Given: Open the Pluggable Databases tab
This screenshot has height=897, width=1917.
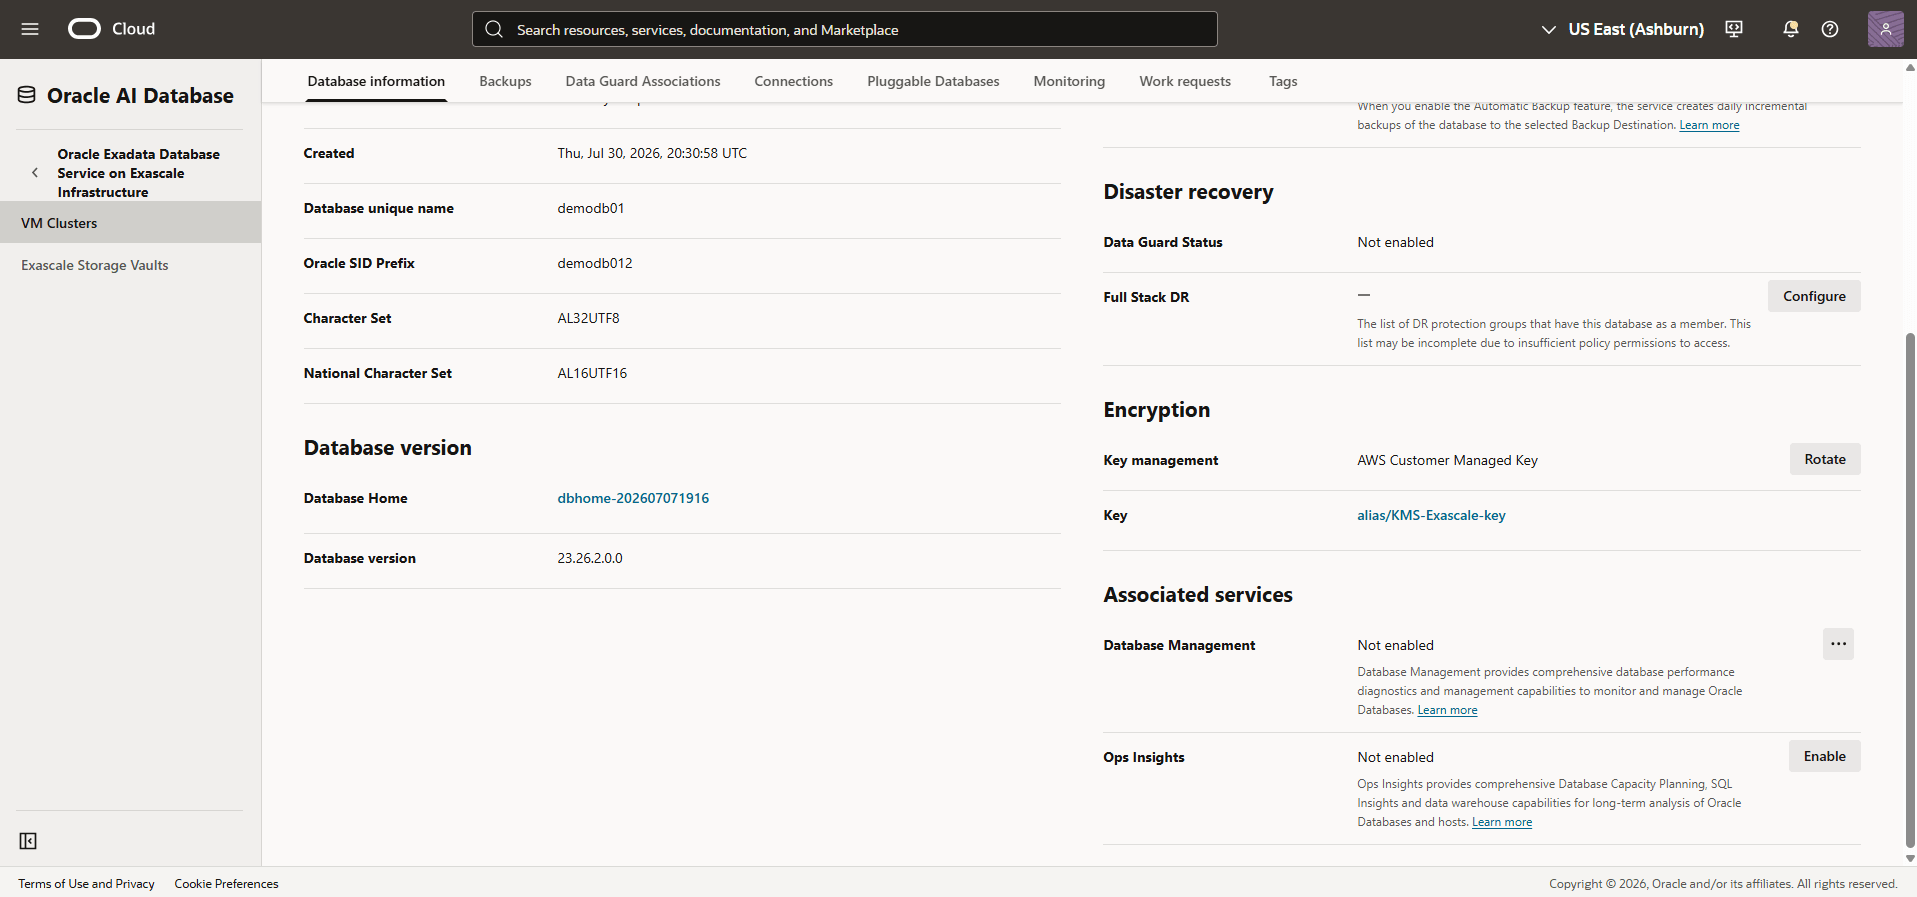Looking at the screenshot, I should coord(933,81).
